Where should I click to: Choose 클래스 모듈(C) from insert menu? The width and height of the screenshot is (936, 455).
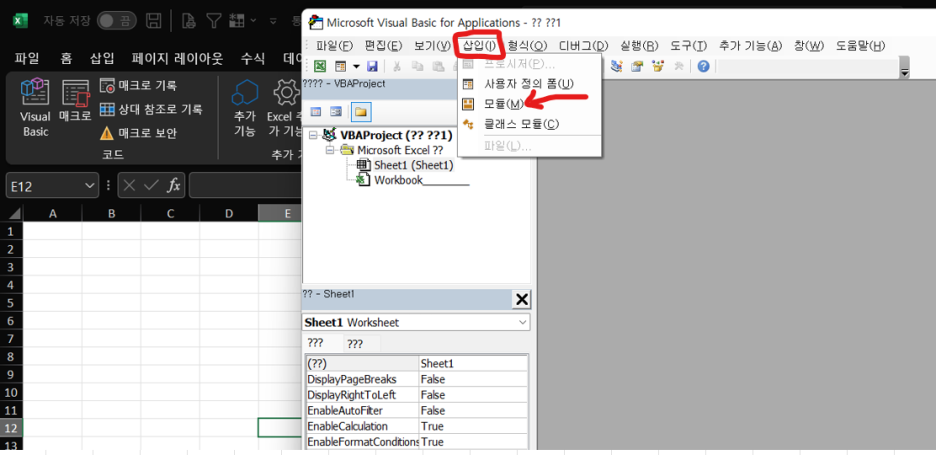point(521,124)
